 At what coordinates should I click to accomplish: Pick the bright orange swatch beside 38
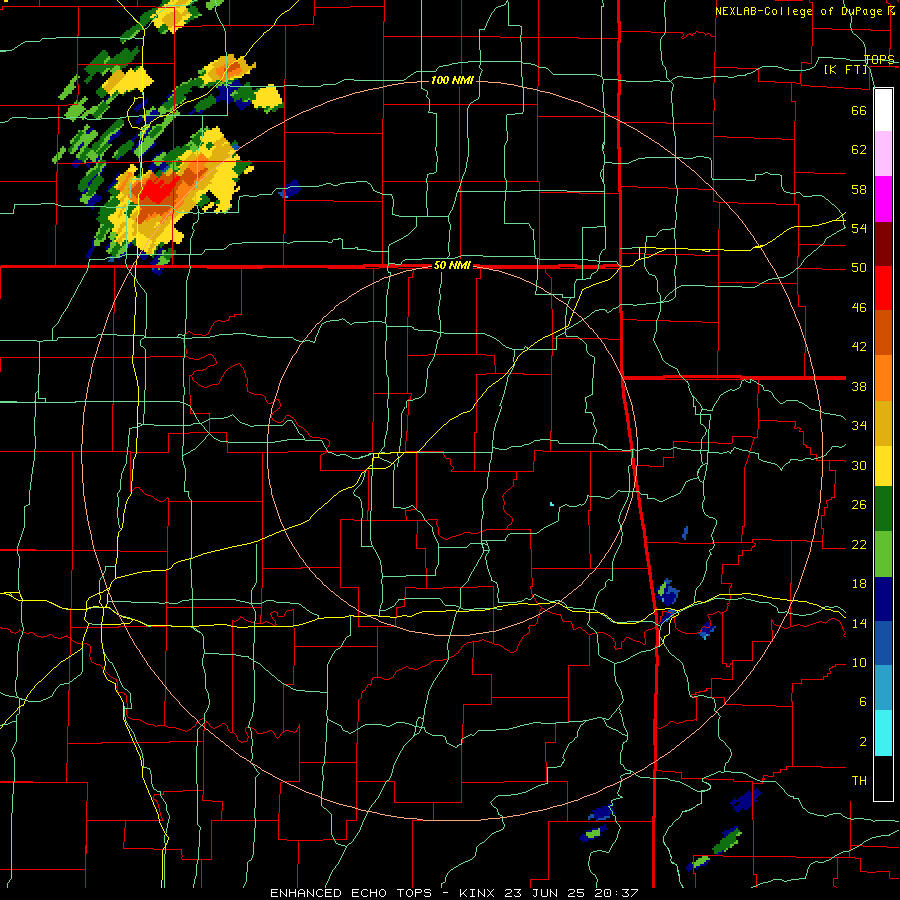click(x=883, y=378)
